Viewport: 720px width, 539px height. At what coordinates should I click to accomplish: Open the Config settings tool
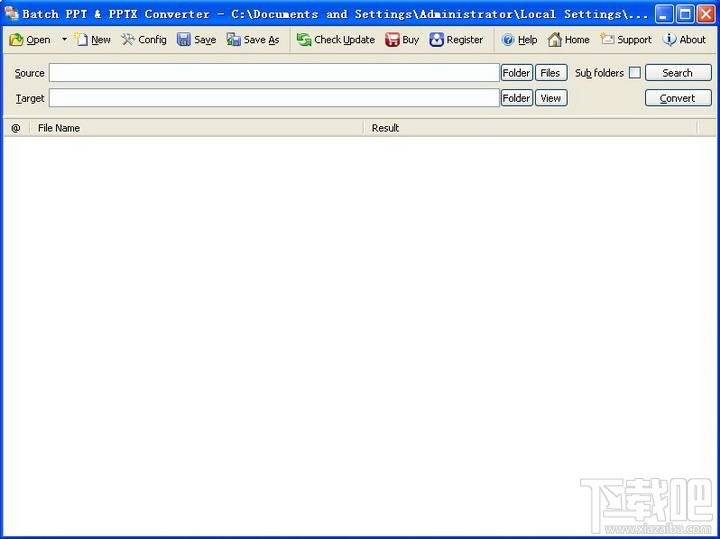(x=144, y=40)
